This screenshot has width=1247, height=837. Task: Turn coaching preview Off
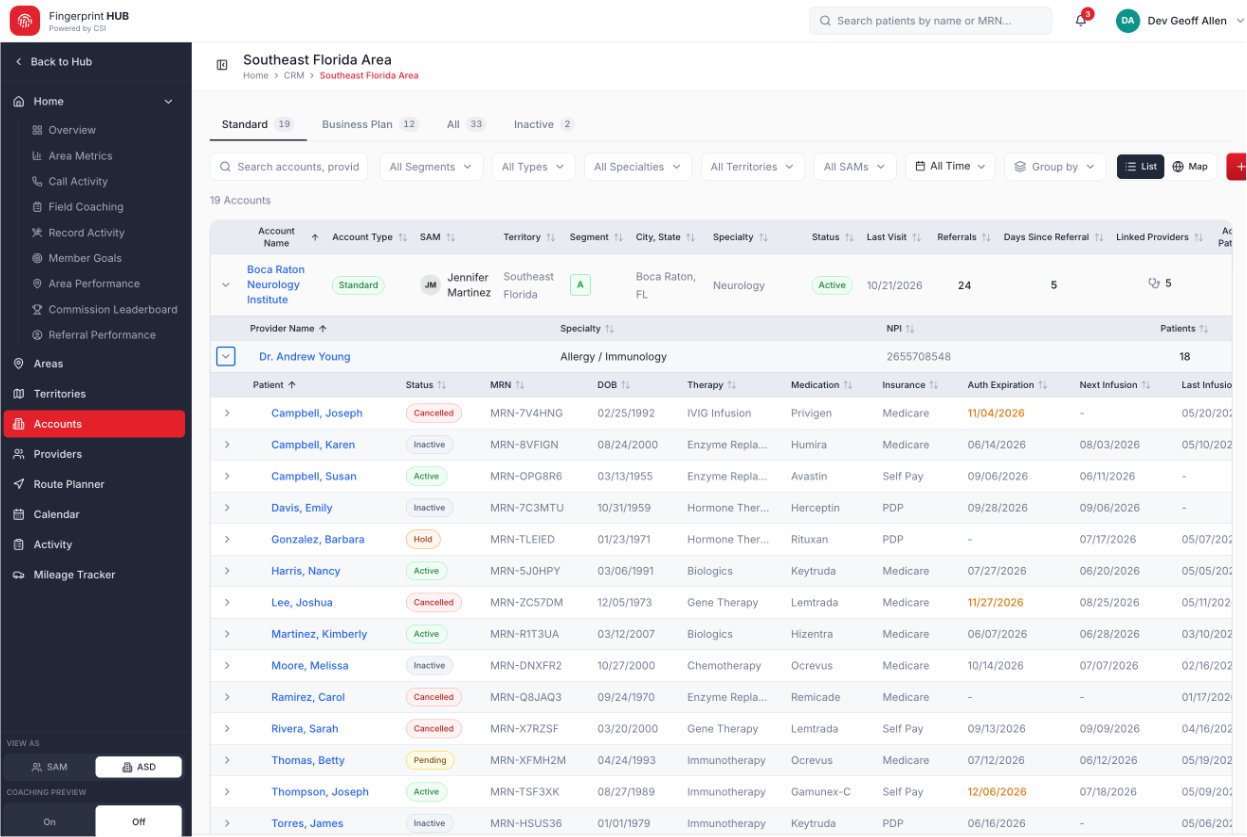coord(139,822)
